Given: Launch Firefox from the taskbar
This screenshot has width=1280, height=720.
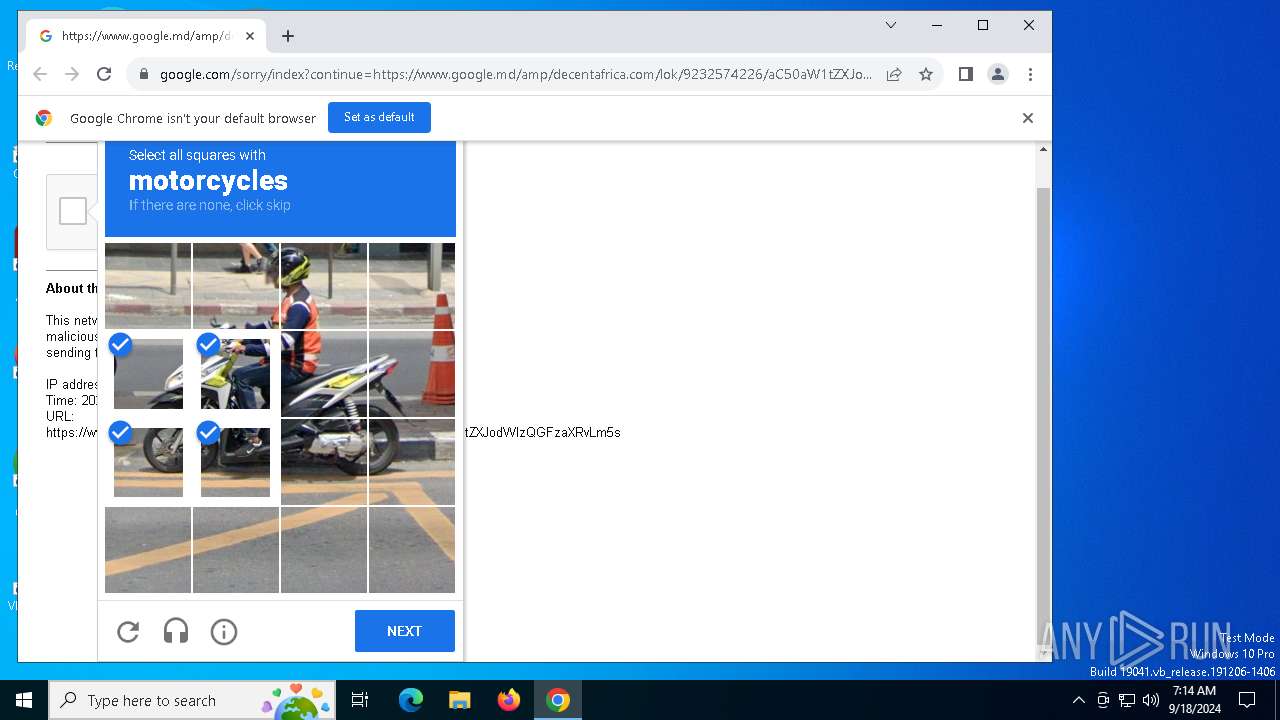Looking at the screenshot, I should (509, 700).
